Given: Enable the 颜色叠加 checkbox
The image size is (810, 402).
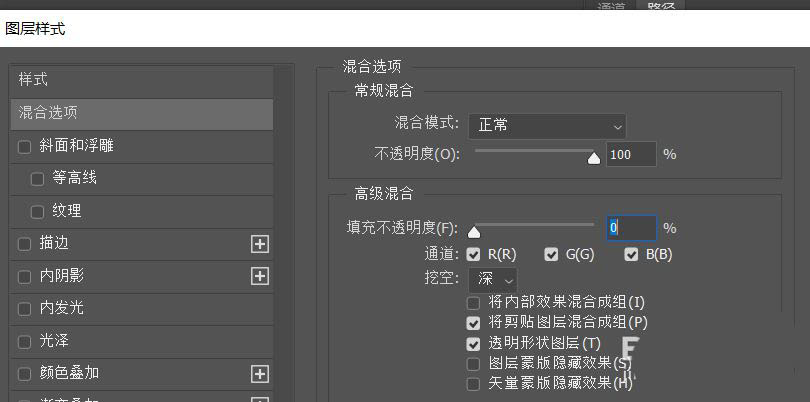Looking at the screenshot, I should (x=25, y=374).
